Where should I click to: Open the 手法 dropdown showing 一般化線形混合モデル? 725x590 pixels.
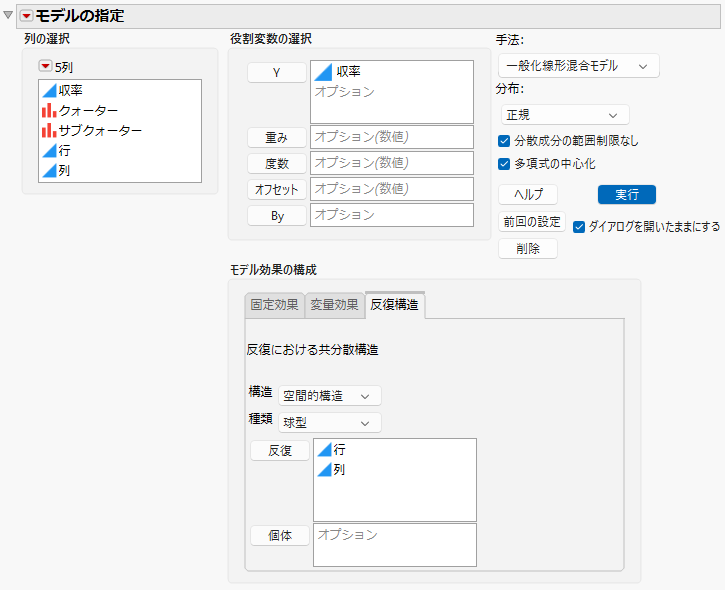578,66
